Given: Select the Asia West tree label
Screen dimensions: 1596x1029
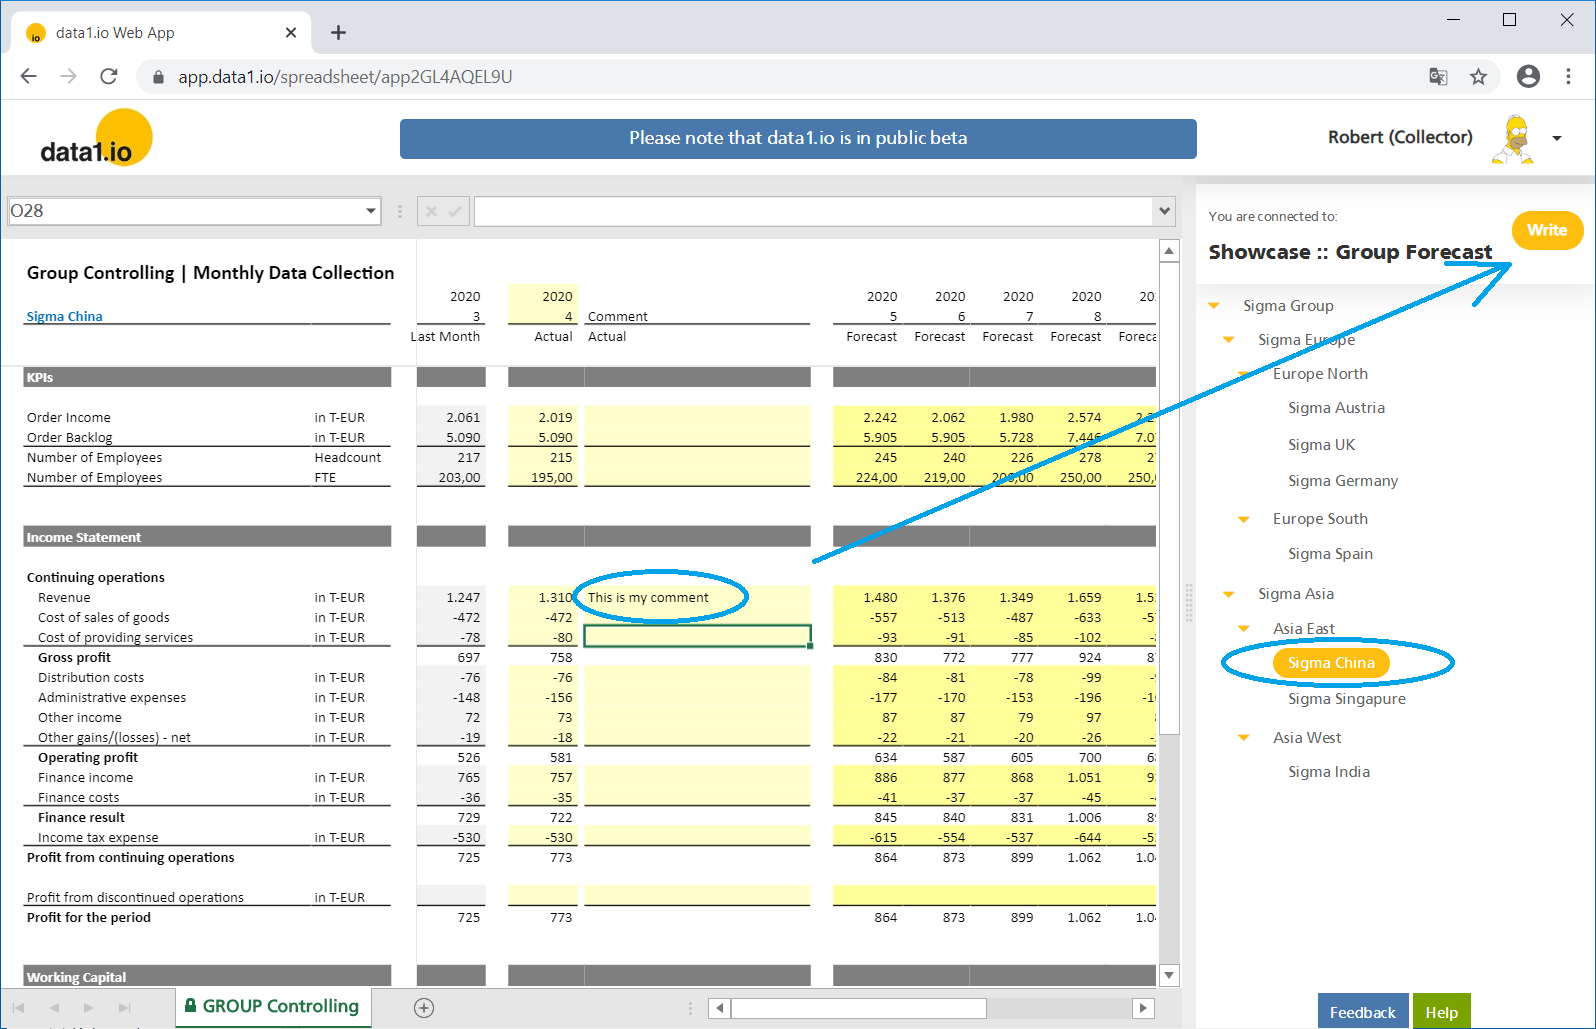Looking at the screenshot, I should point(1307,738).
